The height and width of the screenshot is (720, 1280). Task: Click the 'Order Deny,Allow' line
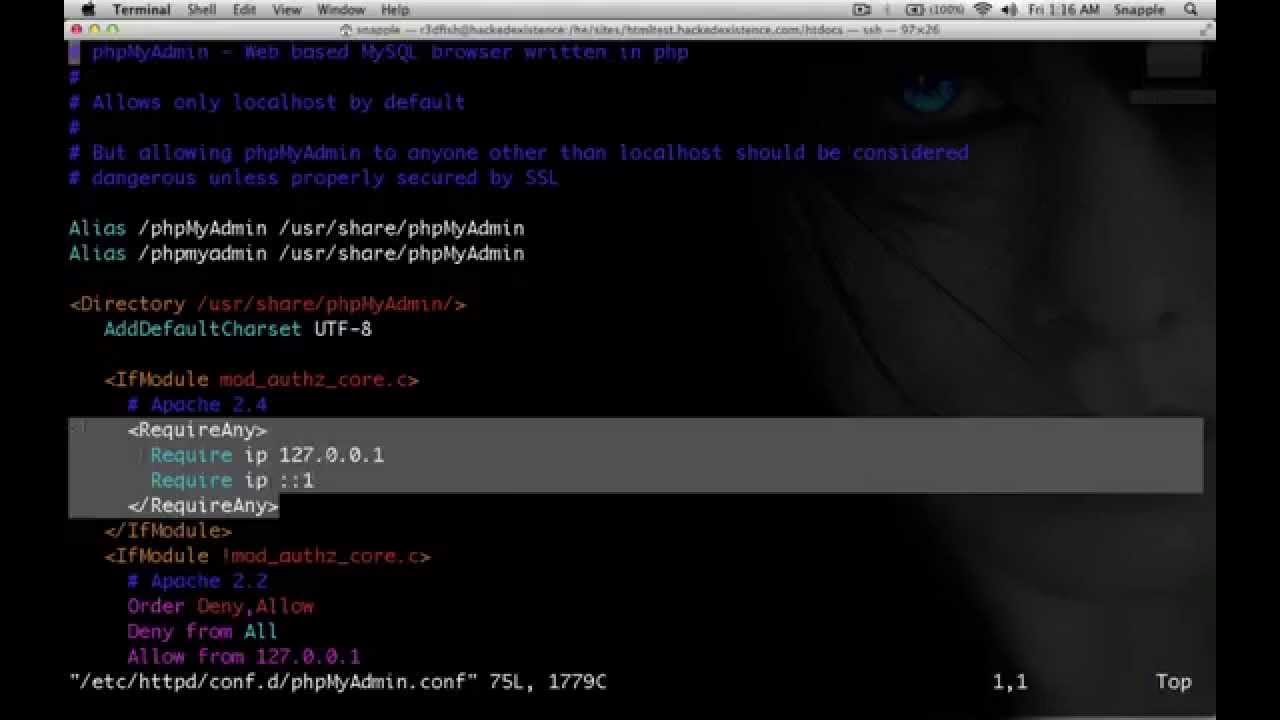click(x=220, y=606)
